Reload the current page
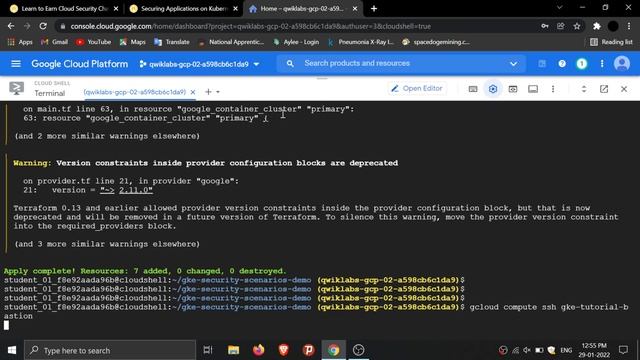 tap(43, 26)
